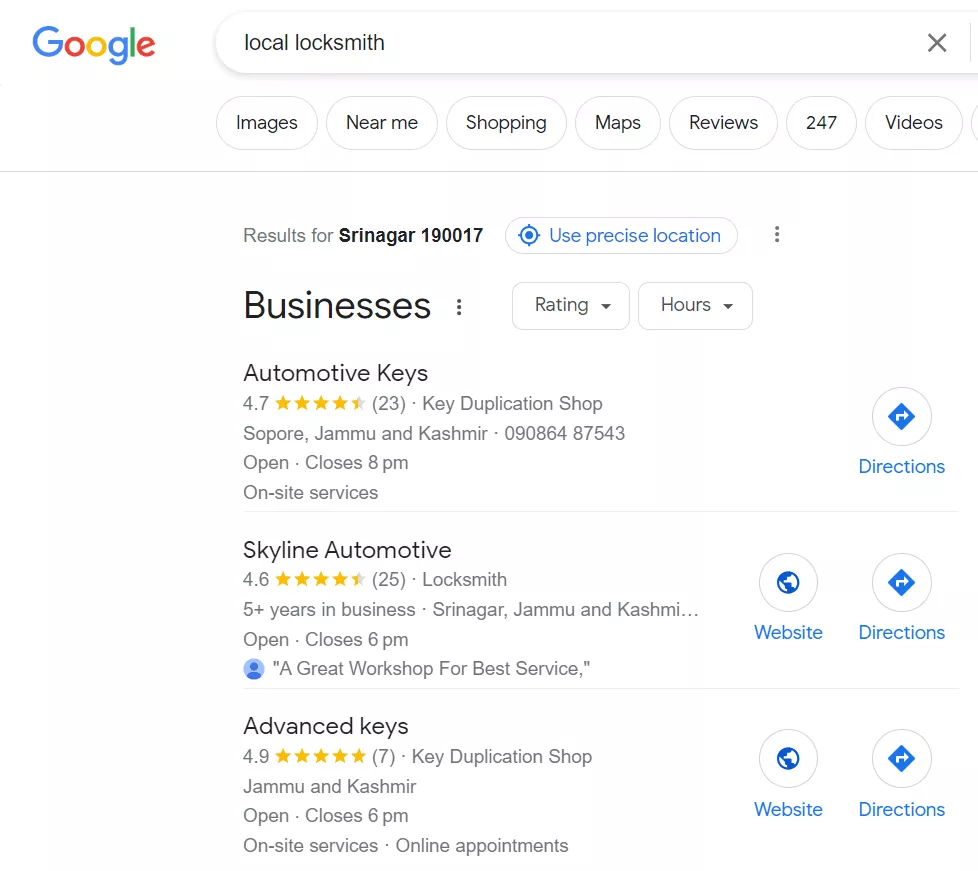This screenshot has width=978, height=871.
Task: Switch to the Images tab
Action: point(267,123)
